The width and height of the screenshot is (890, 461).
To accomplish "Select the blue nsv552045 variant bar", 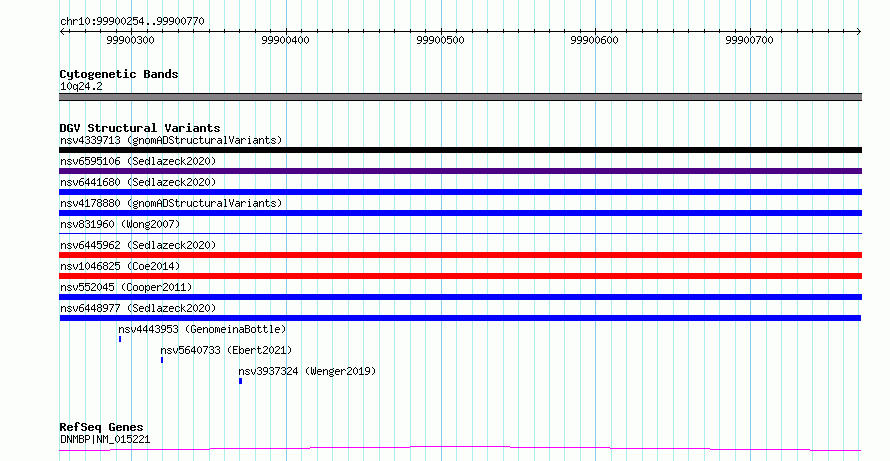I will pyautogui.click(x=460, y=297).
